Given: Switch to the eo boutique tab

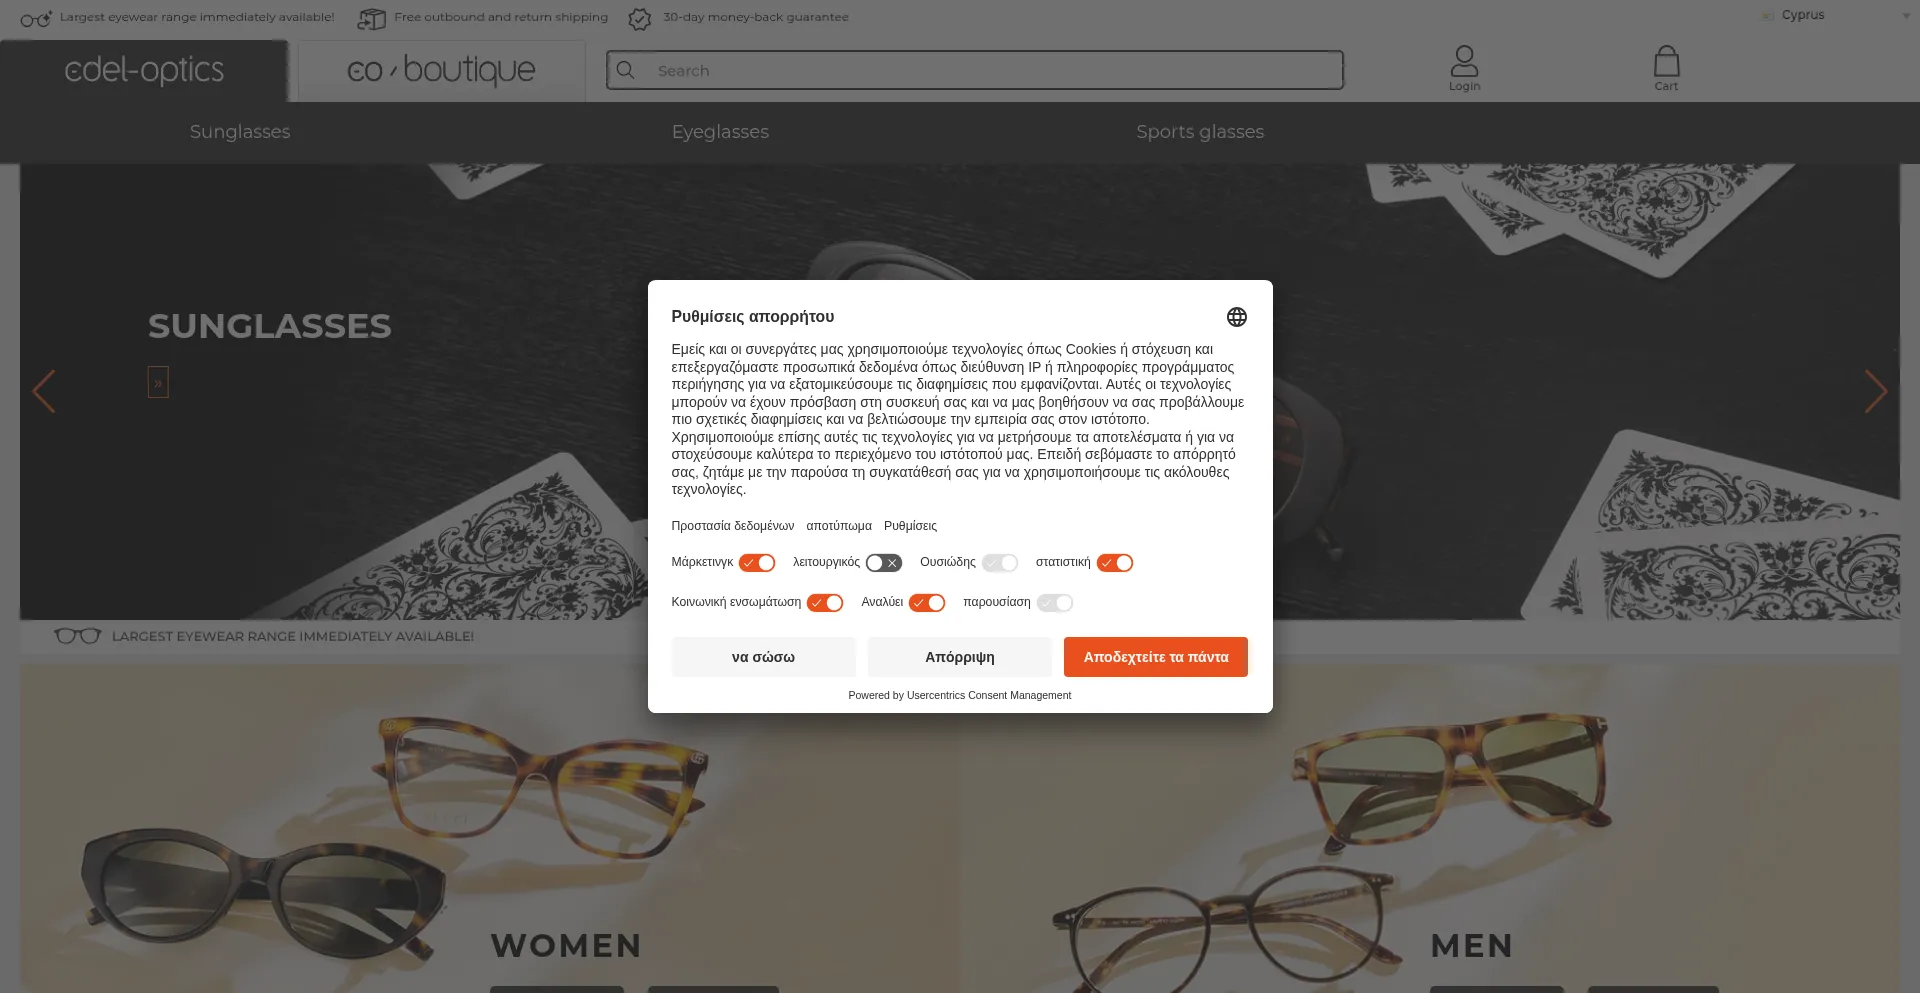Looking at the screenshot, I should tap(441, 71).
